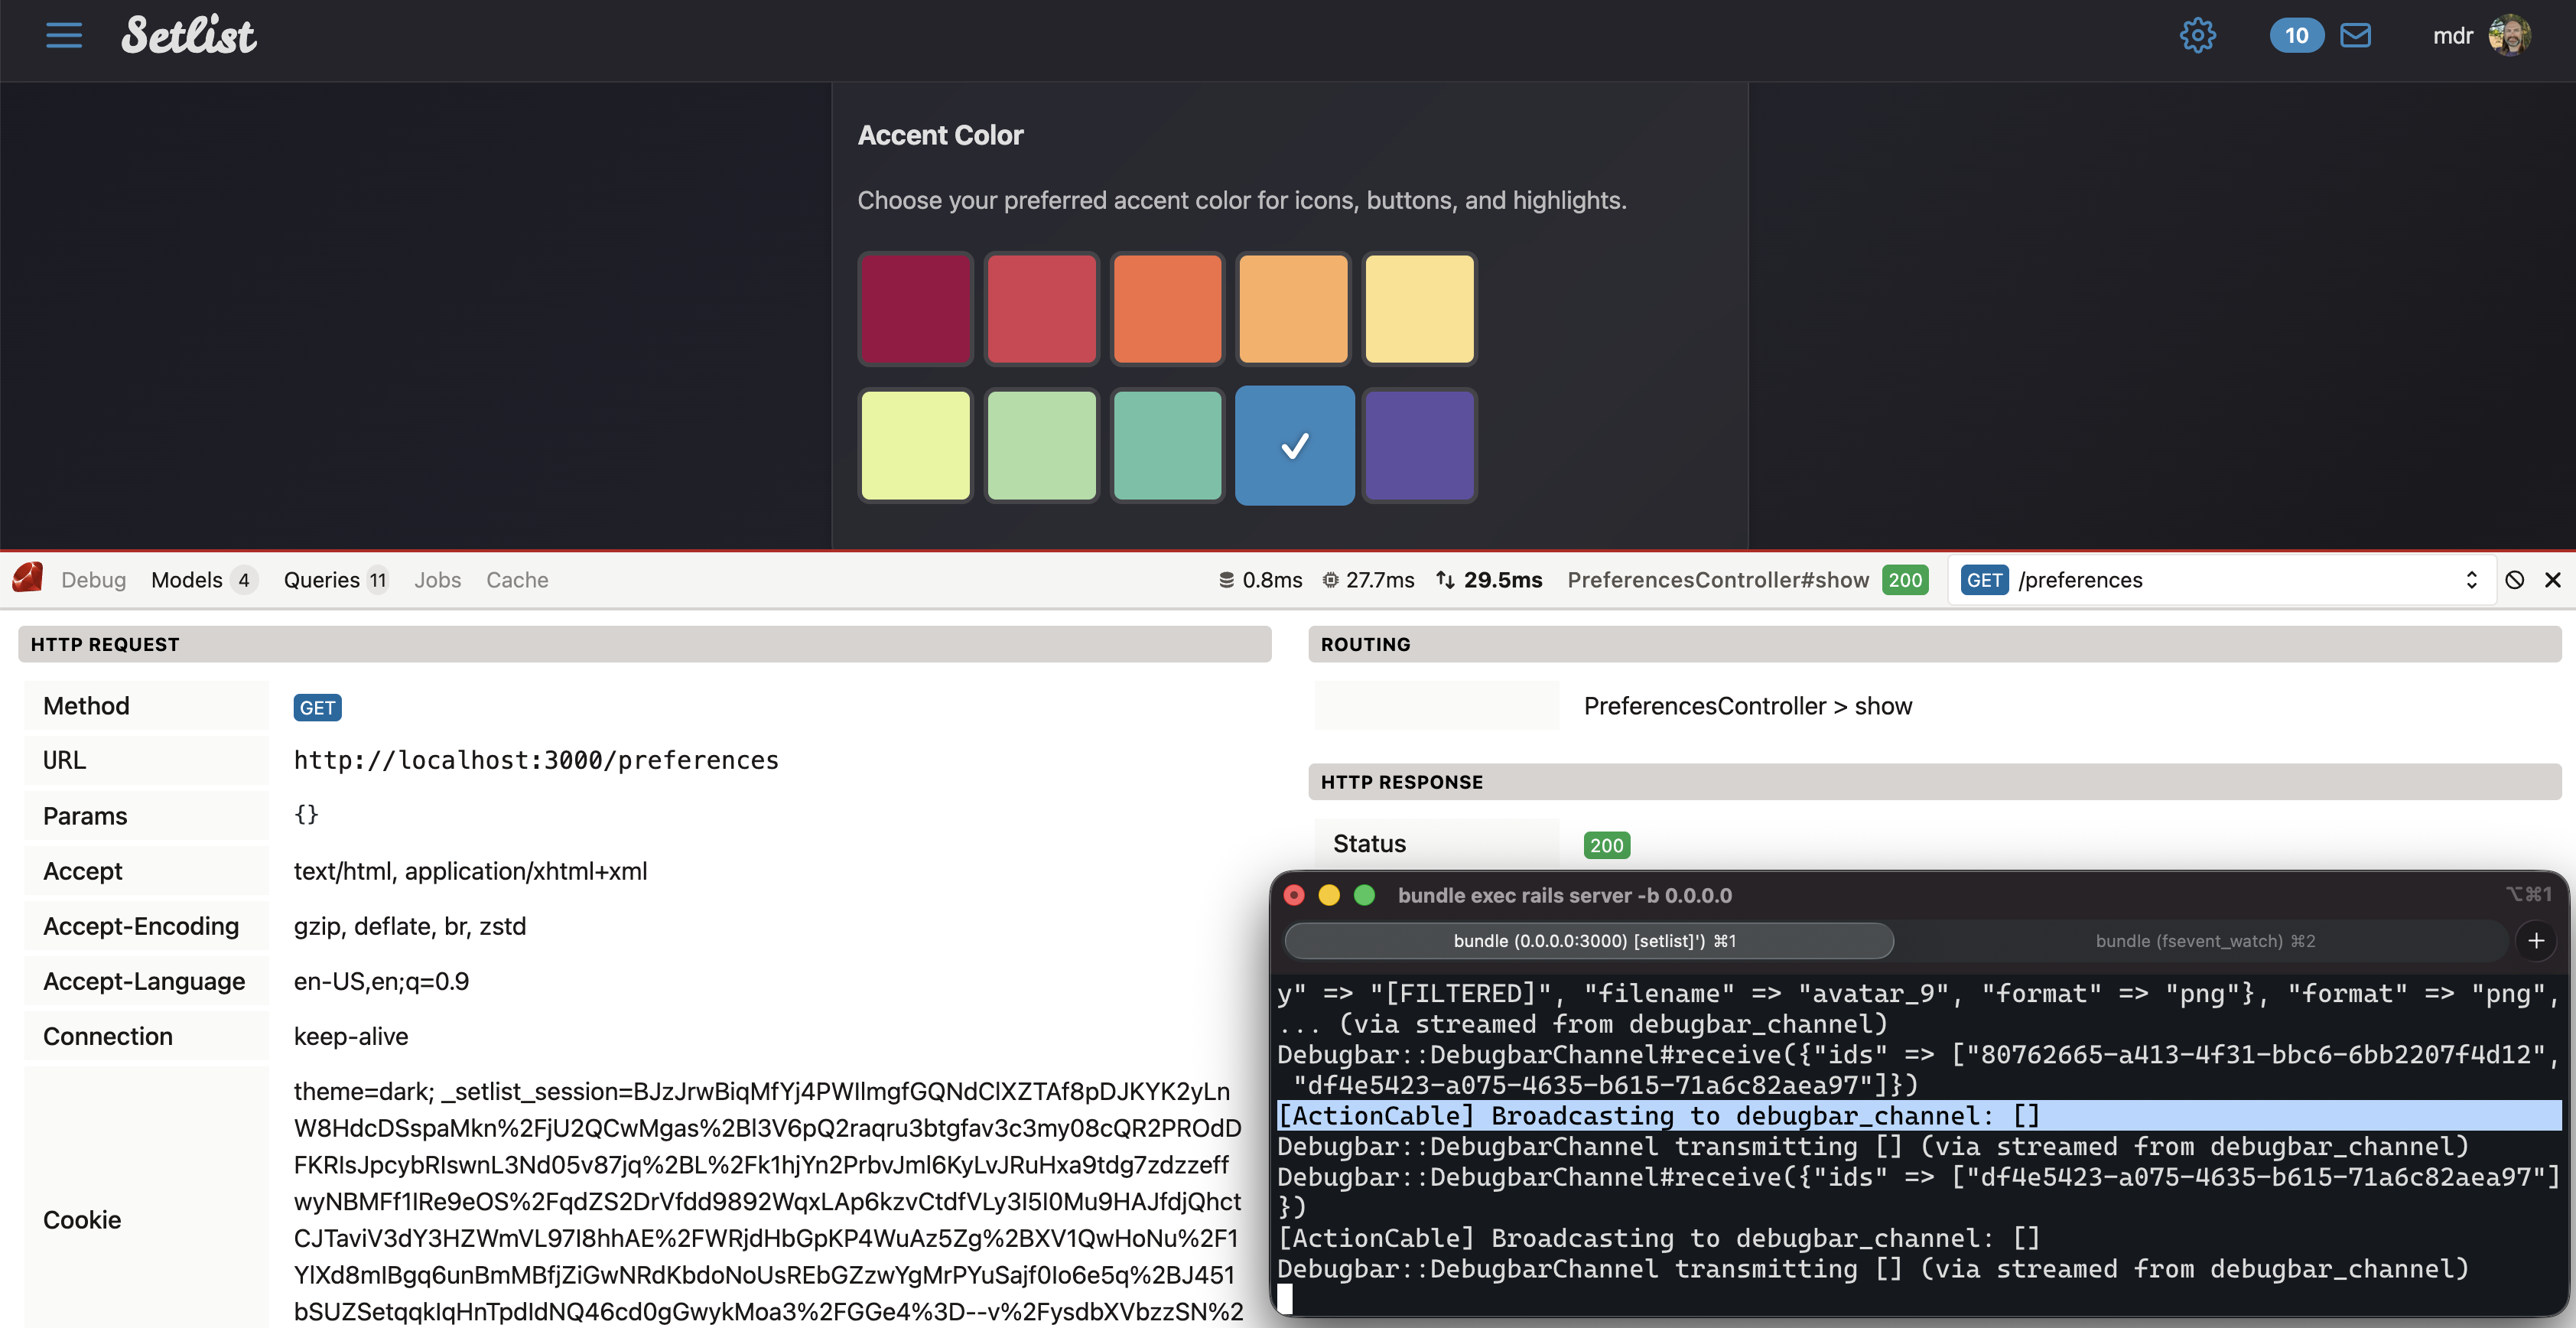Pick the teal green accent color
2576x1328 pixels.
1167,445
